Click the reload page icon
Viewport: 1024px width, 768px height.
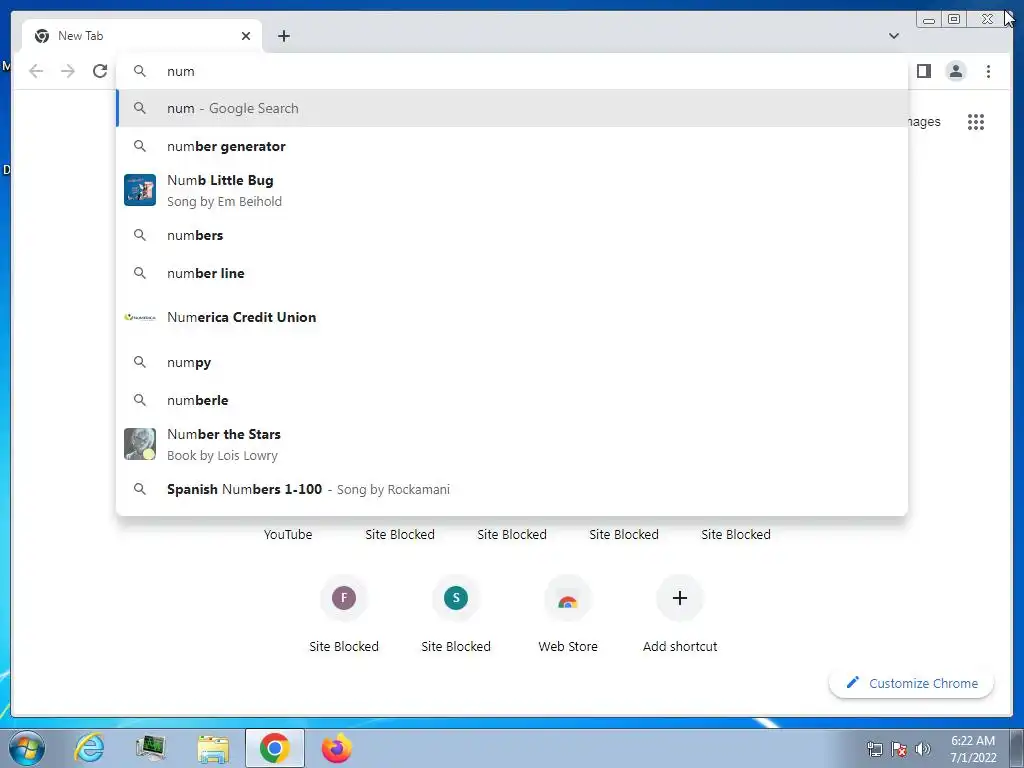(x=100, y=71)
